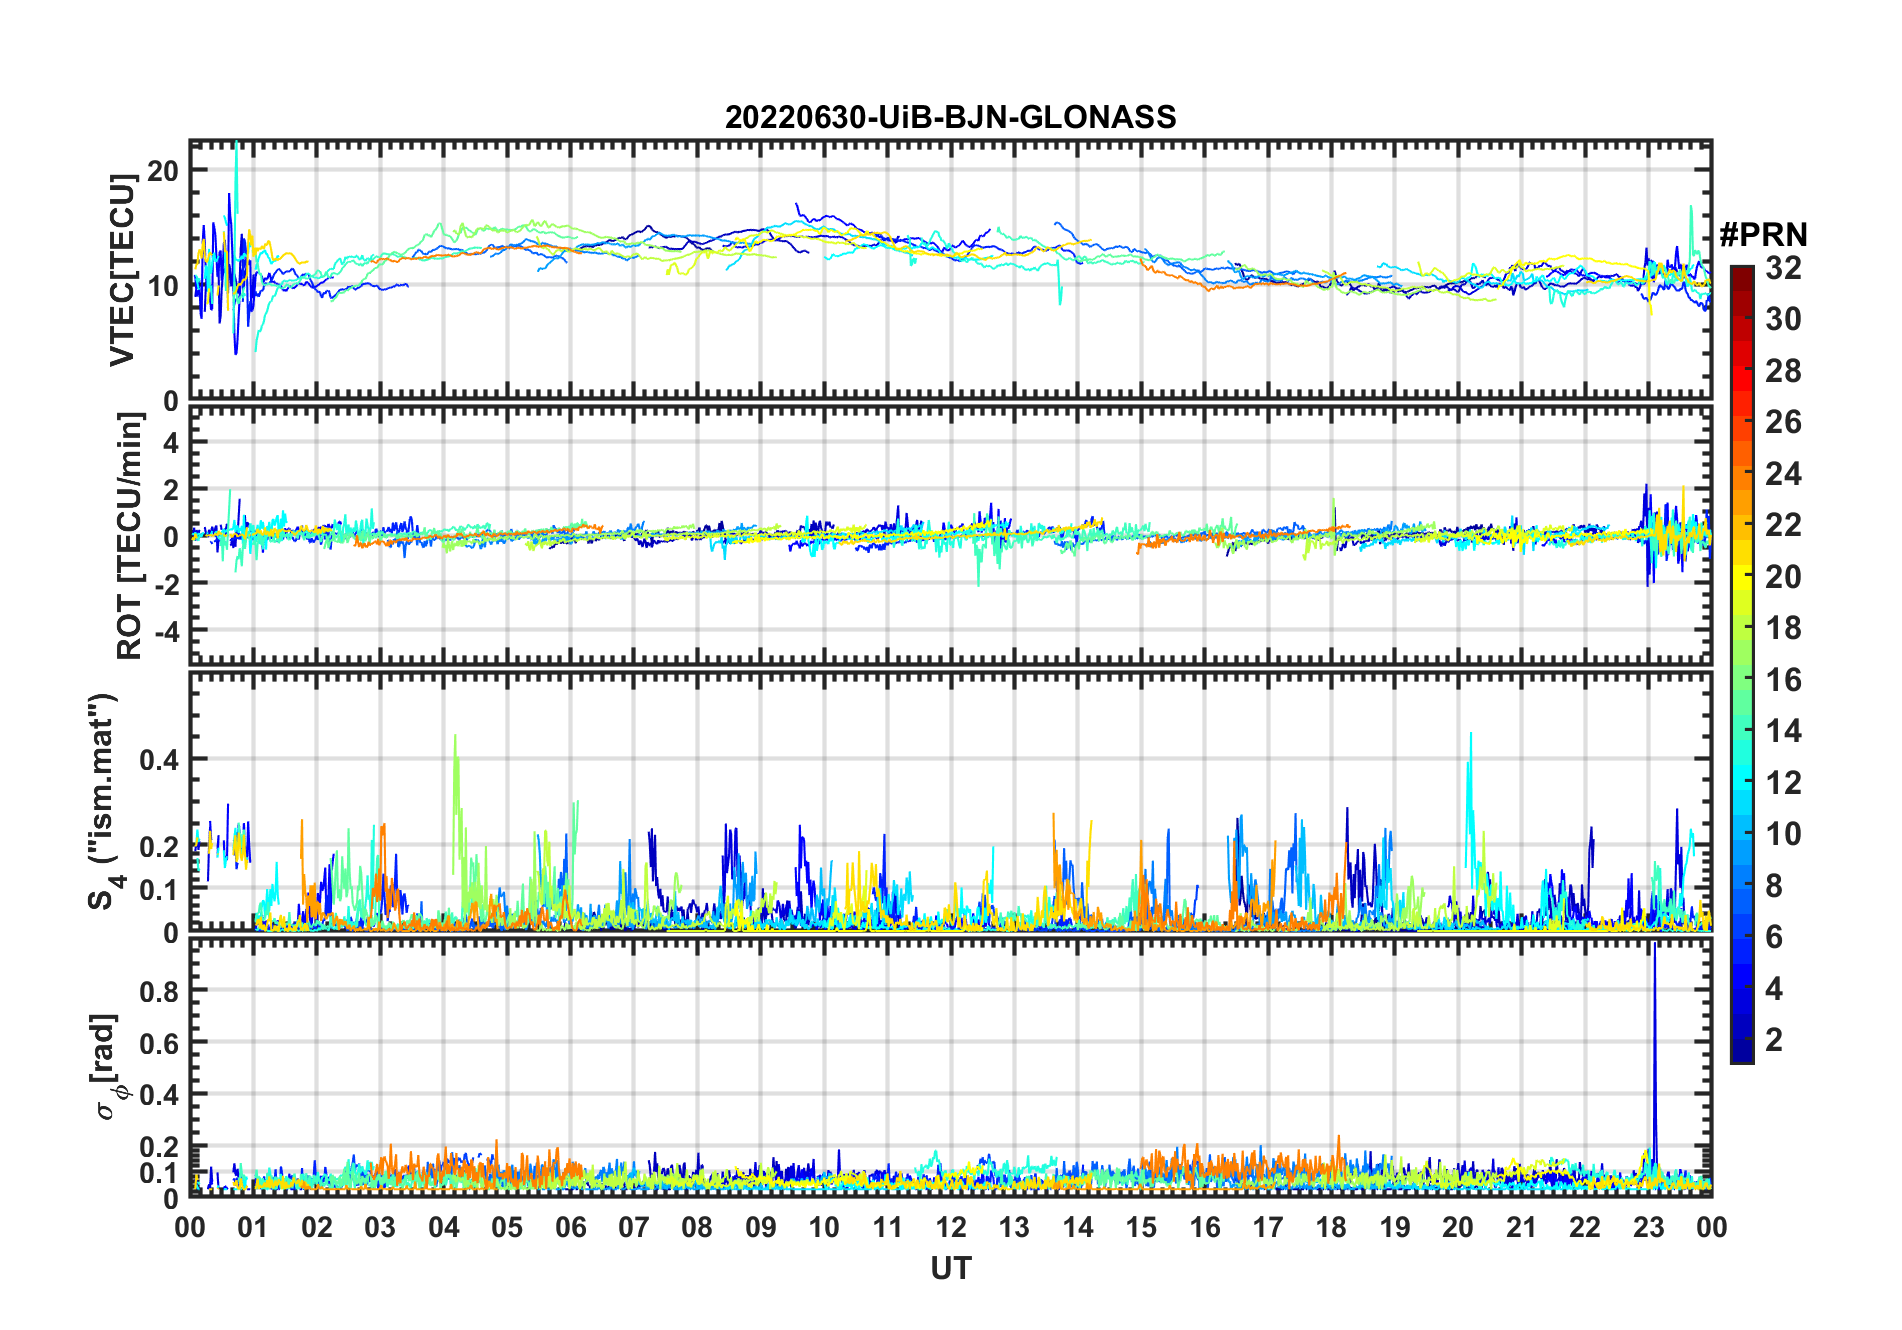Click the 0.8 tick on the σφ axis
1902x1330 pixels.
point(159,991)
